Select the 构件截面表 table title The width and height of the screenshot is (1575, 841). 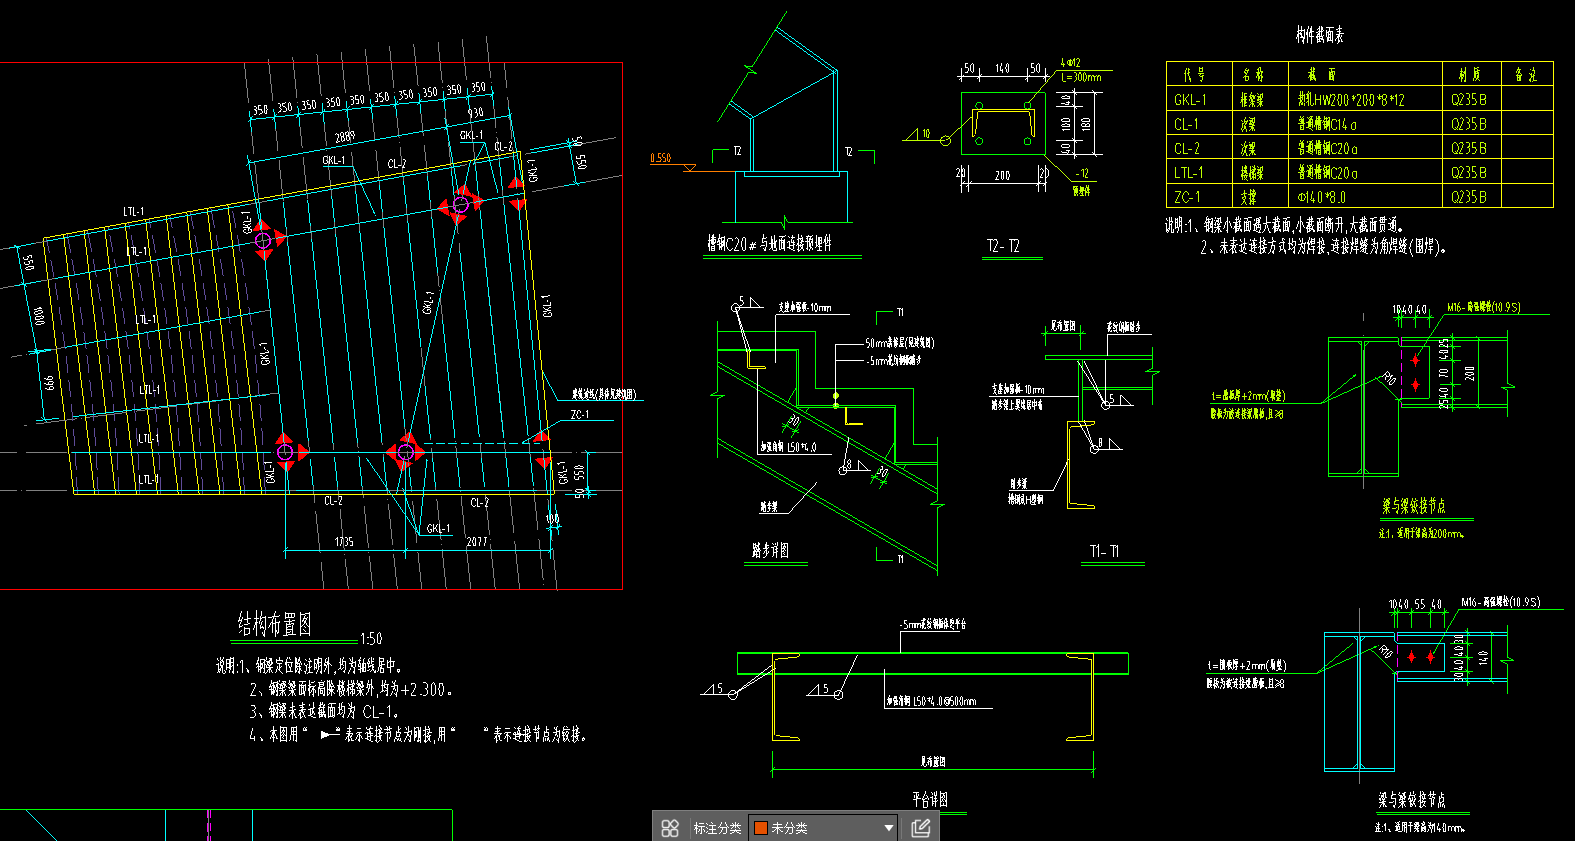click(x=1320, y=35)
